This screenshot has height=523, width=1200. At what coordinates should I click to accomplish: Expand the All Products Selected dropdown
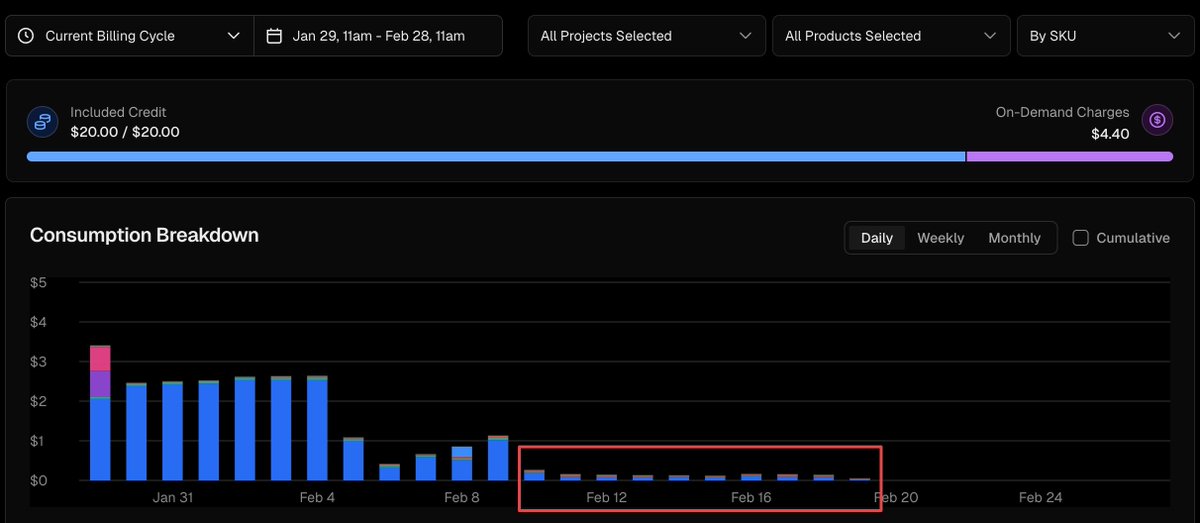point(891,36)
